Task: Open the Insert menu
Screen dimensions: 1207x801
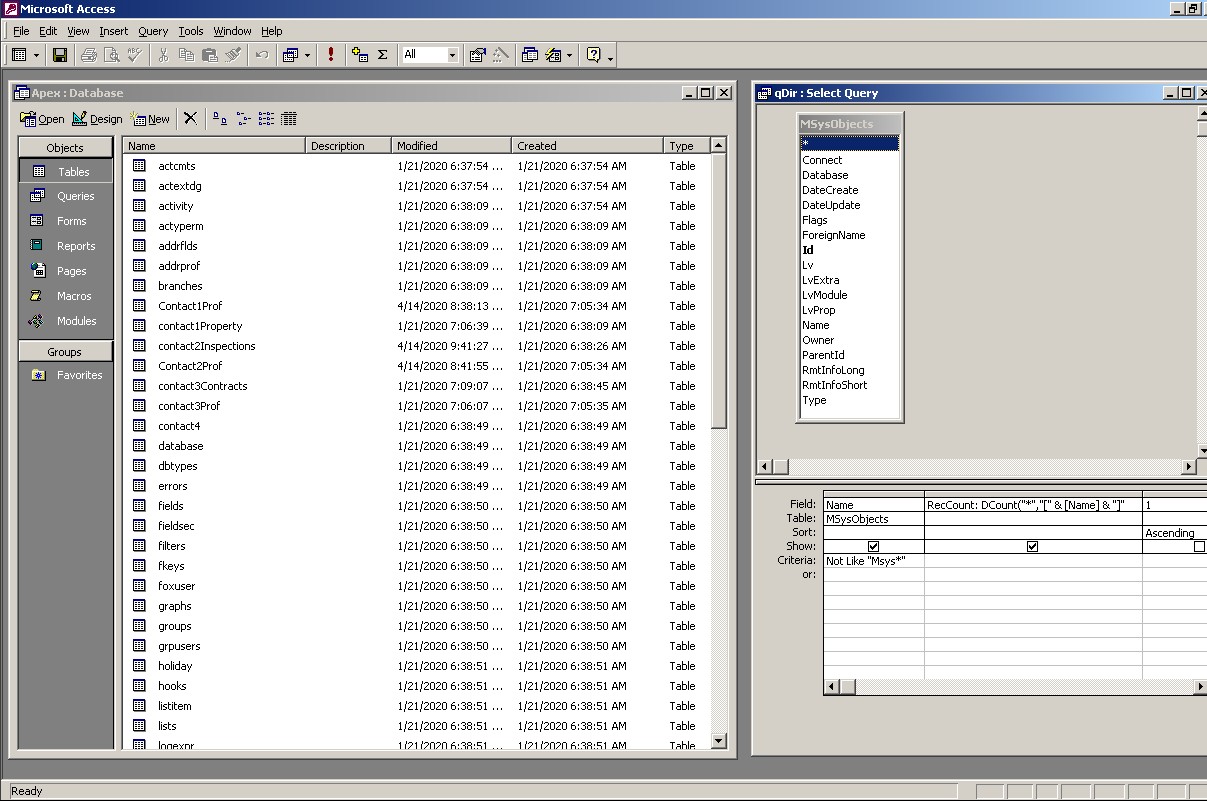Action: pyautogui.click(x=114, y=31)
